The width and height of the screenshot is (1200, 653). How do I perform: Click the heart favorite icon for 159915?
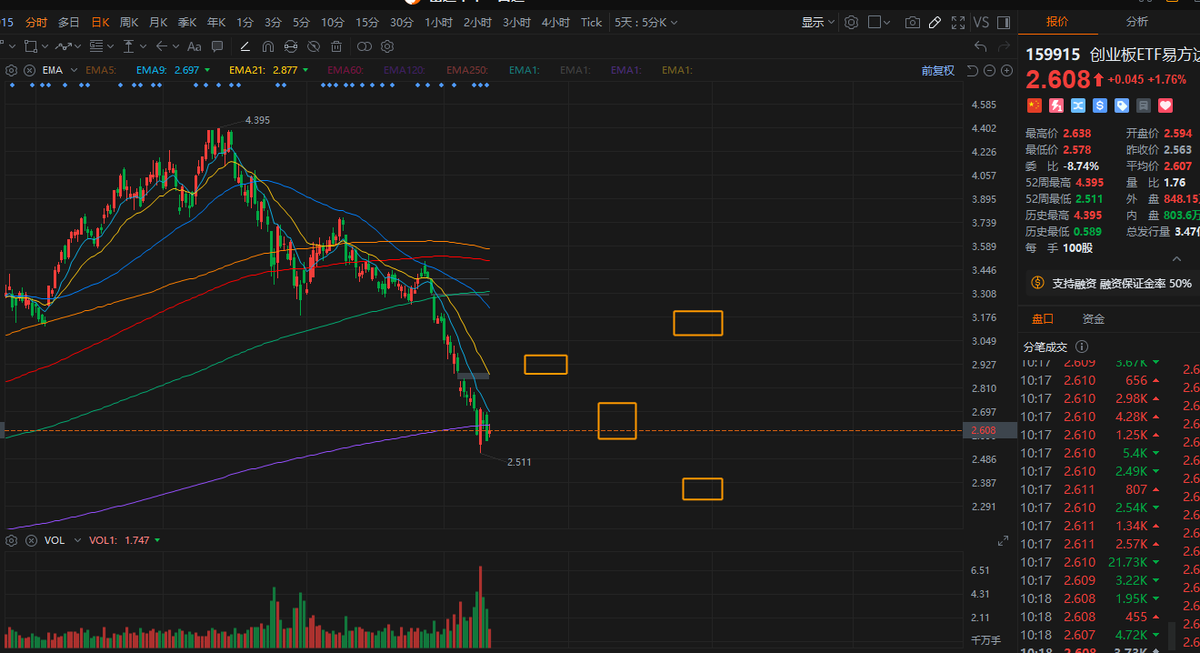pyautogui.click(x=1165, y=105)
